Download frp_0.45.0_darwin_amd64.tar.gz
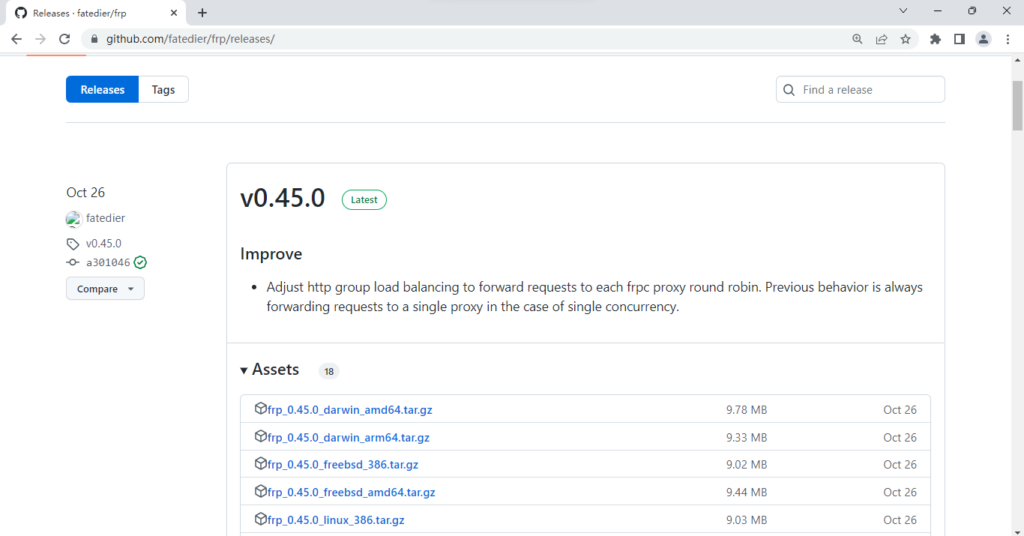This screenshot has width=1024, height=536. coord(349,410)
